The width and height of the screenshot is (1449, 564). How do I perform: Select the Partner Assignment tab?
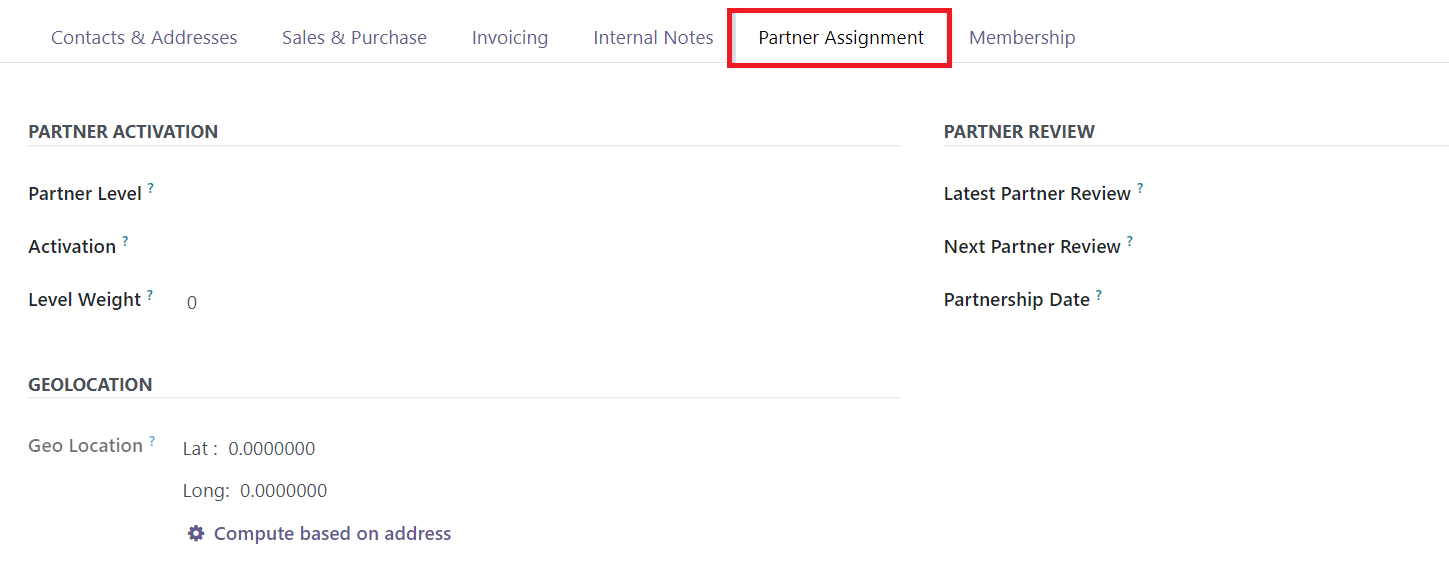click(x=841, y=38)
